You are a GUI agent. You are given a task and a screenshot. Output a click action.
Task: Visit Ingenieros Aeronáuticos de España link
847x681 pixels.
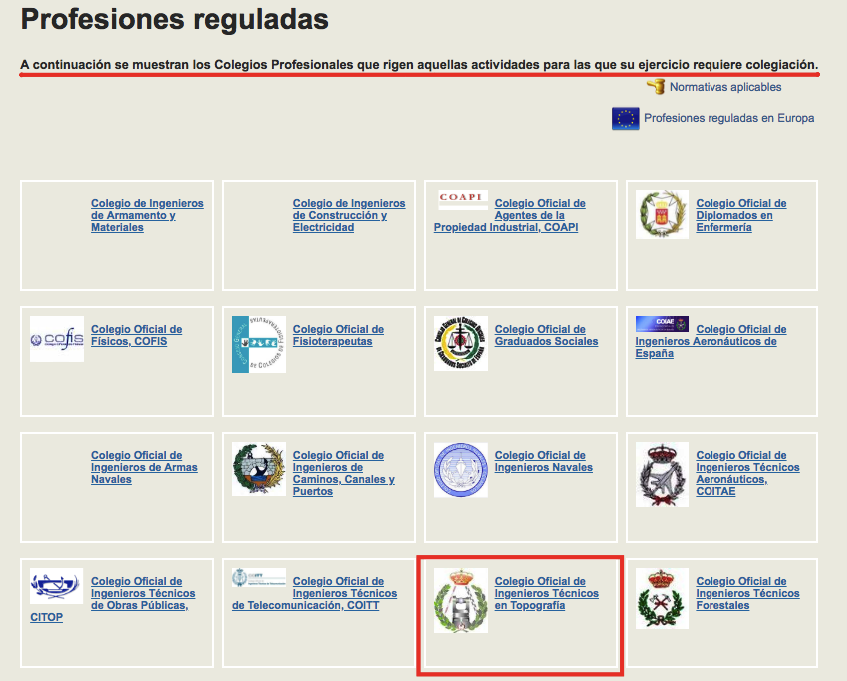pos(711,341)
